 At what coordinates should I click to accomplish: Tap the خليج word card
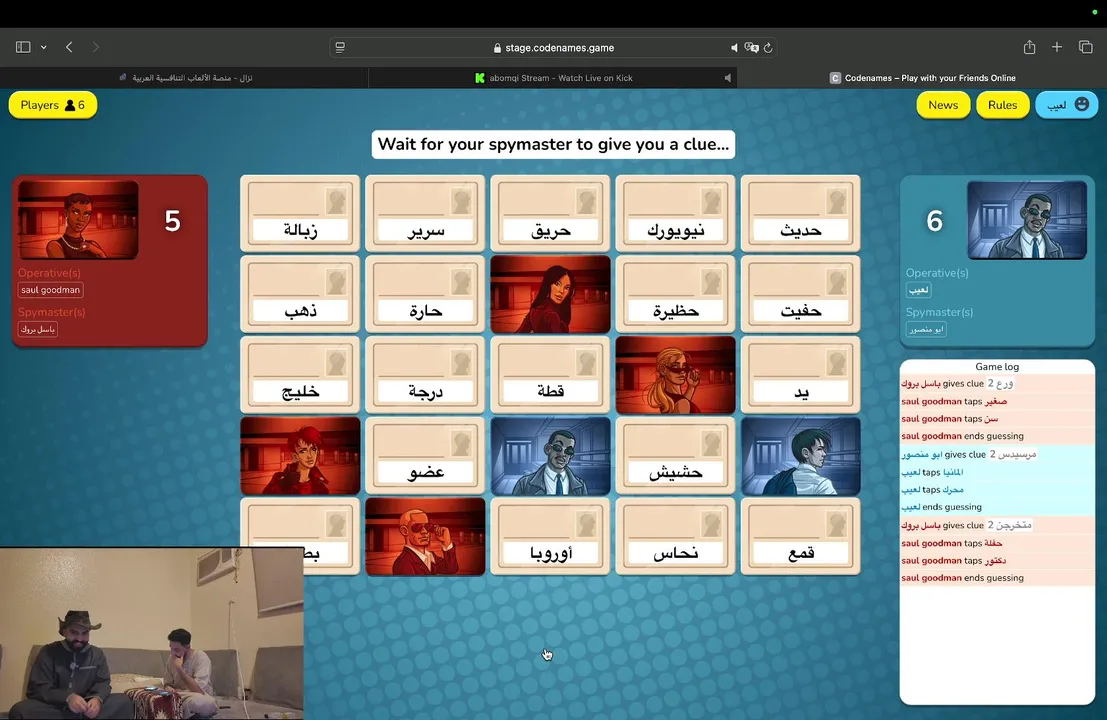[x=300, y=375]
